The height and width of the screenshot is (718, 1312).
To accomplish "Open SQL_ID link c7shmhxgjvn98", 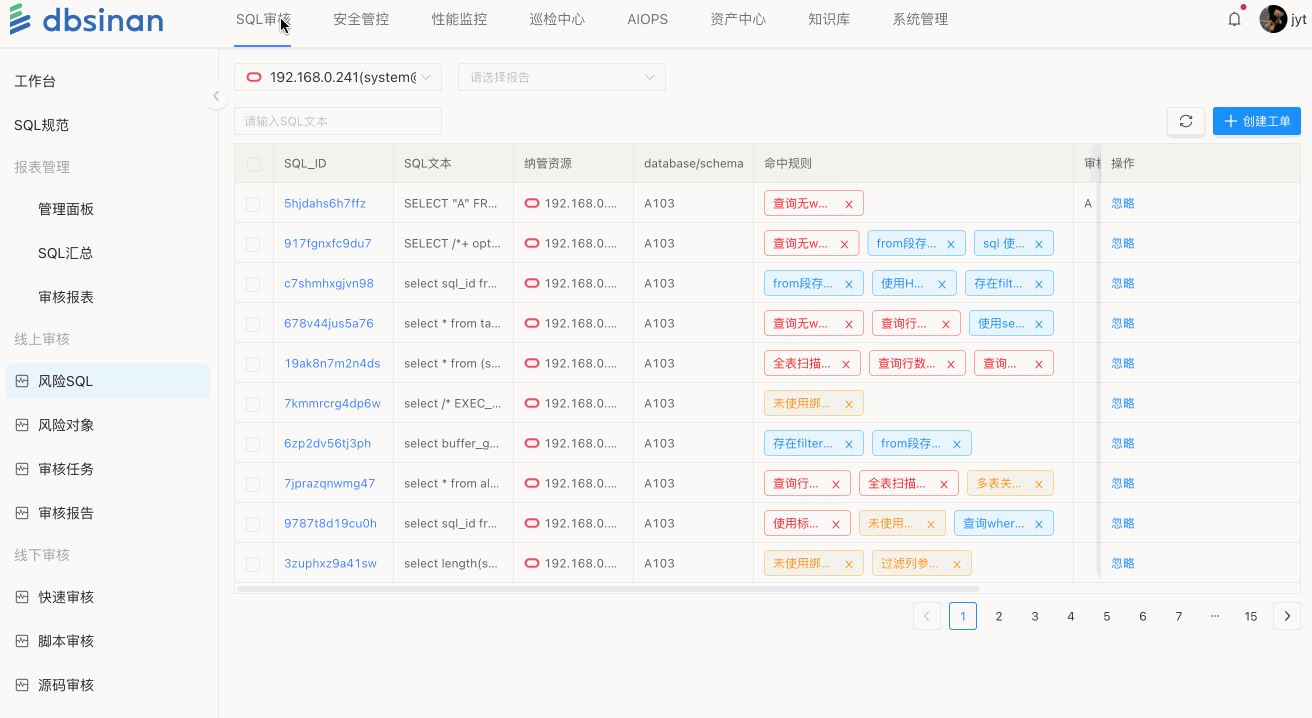I will click(x=328, y=284).
